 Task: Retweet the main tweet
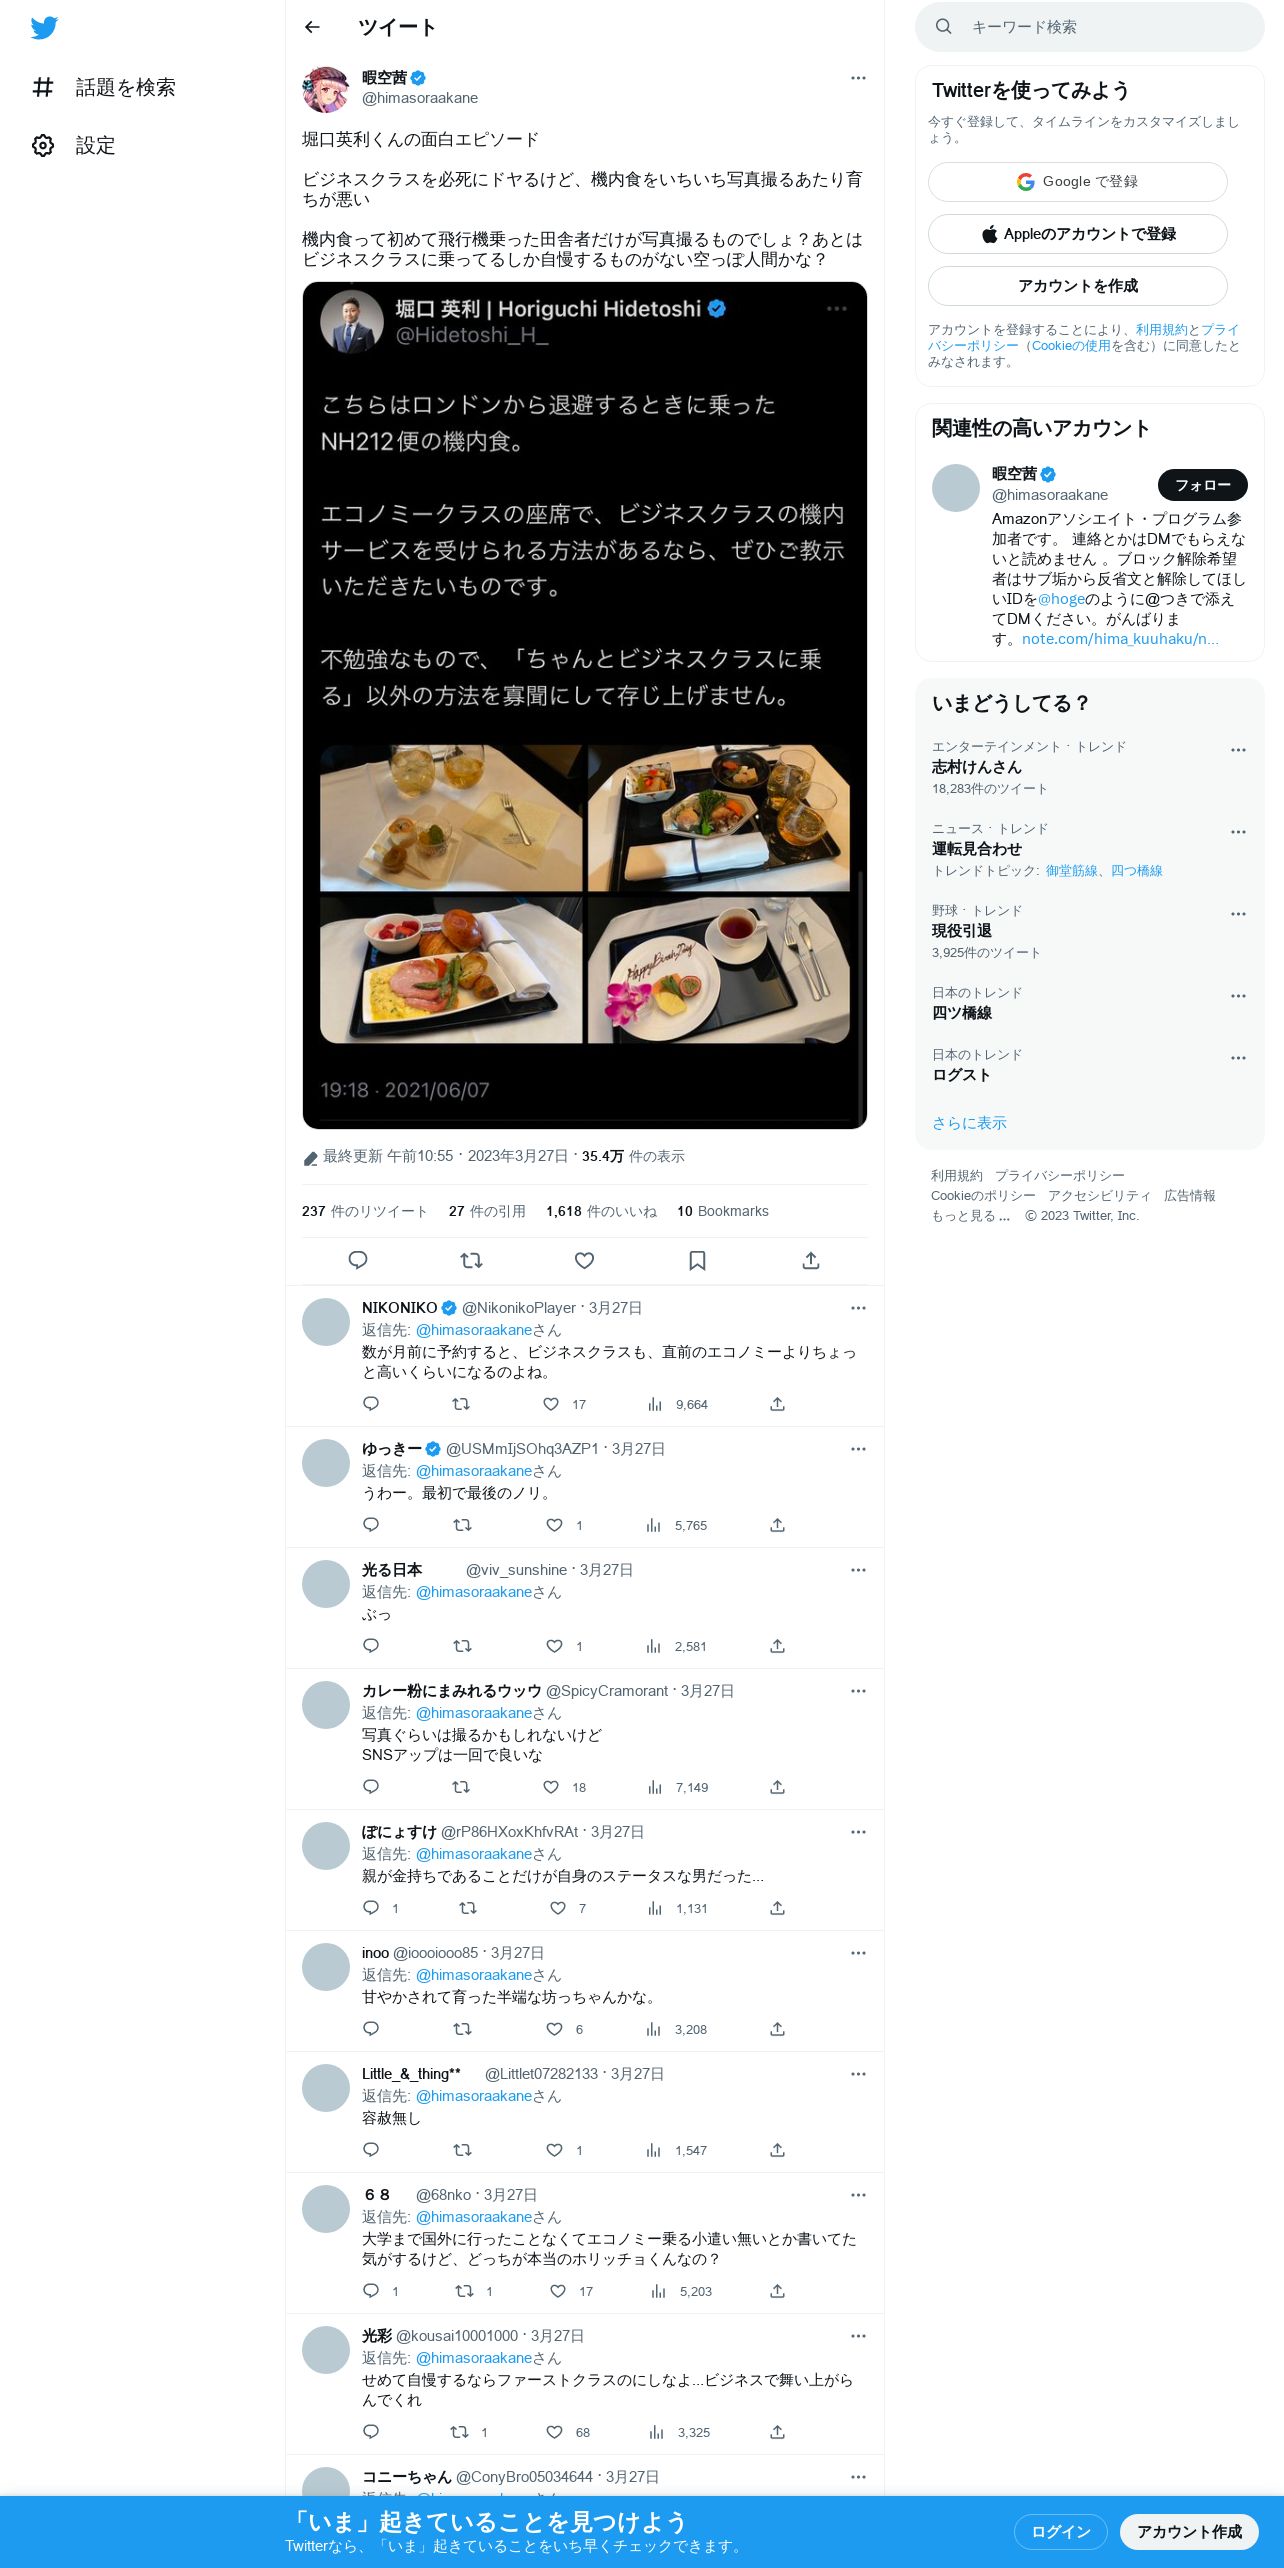point(472,1261)
